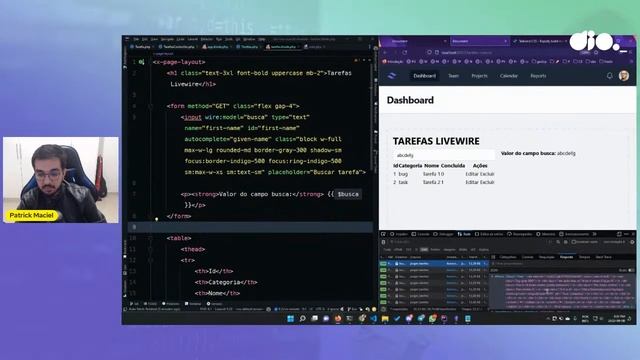Click the app logo in navbar

(x=392, y=76)
